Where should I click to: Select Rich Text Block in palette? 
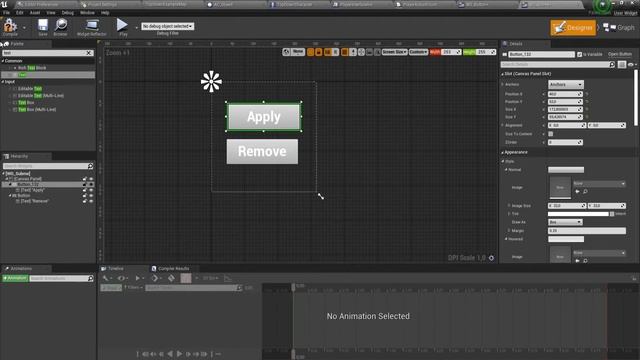32,68
